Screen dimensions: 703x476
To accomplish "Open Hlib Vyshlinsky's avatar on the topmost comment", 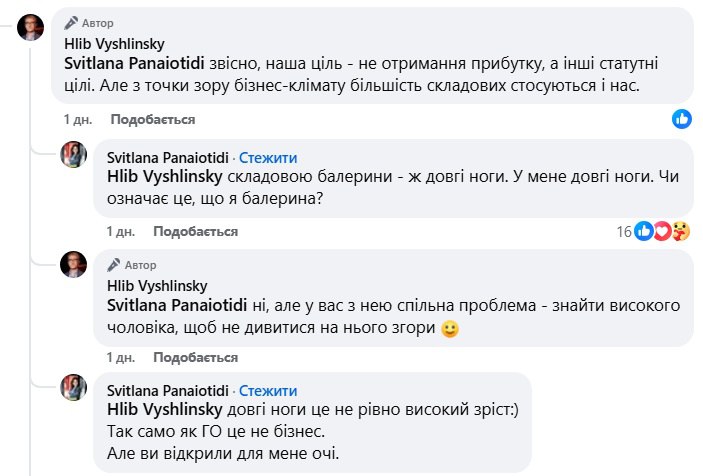I will 31,26.
